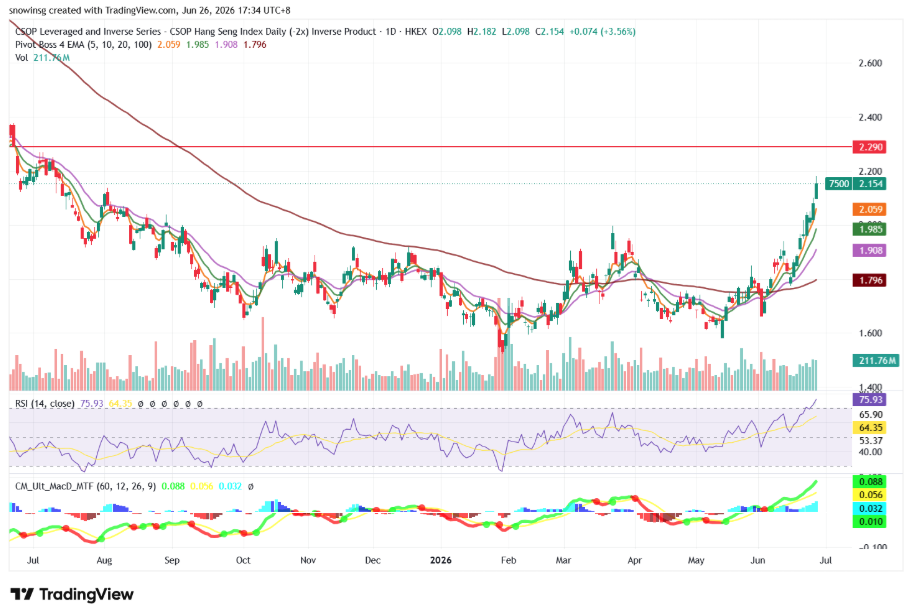Click the 1D interval label in title
911x614 pixels.
pyautogui.click(x=390, y=31)
